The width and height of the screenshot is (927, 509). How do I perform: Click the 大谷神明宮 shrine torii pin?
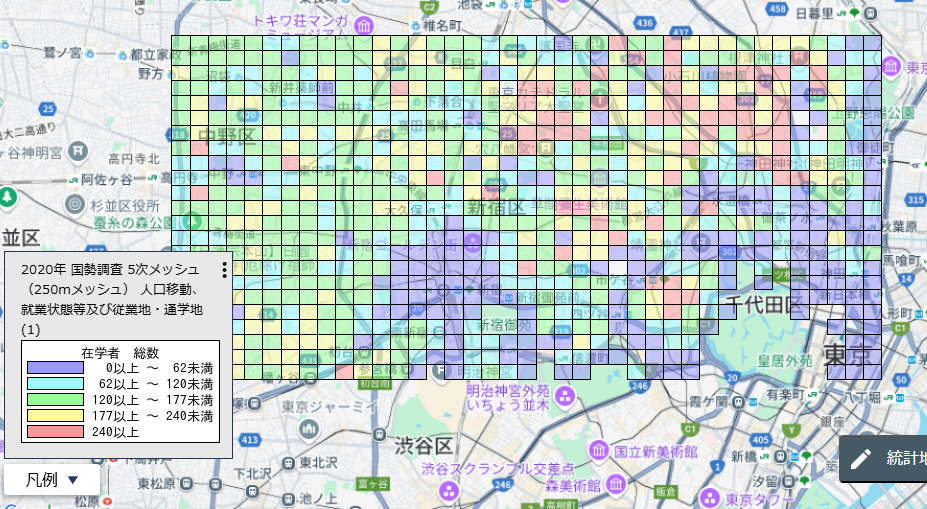[x=78, y=152]
